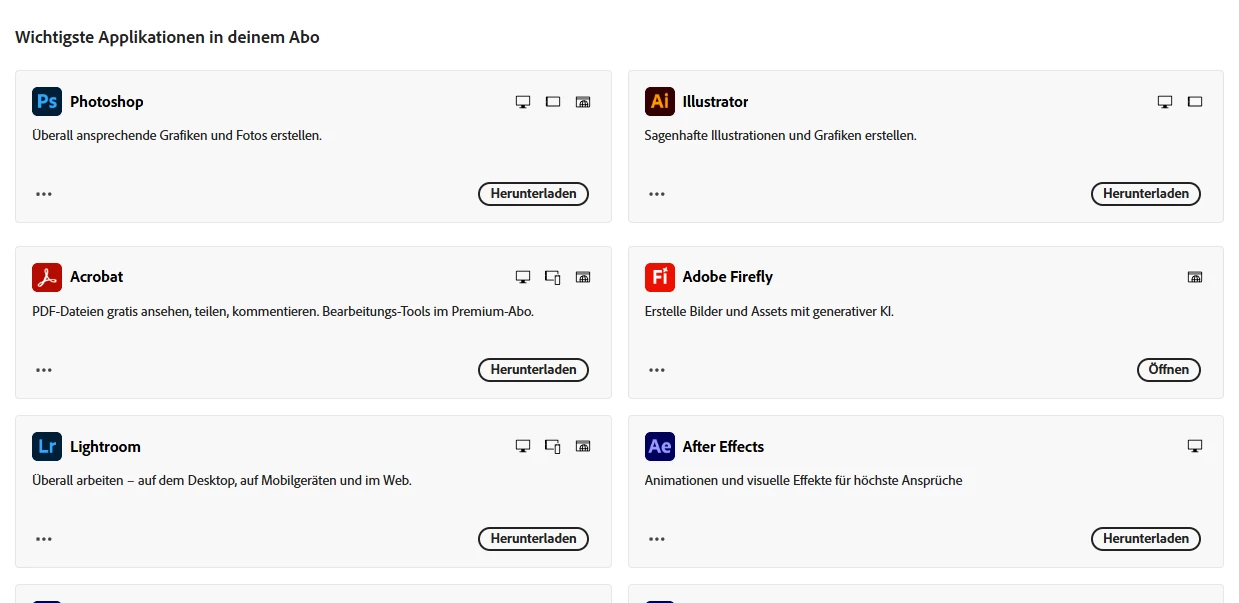1239x603 pixels.
Task: Click the Adobe Firefly title text
Action: (x=728, y=277)
